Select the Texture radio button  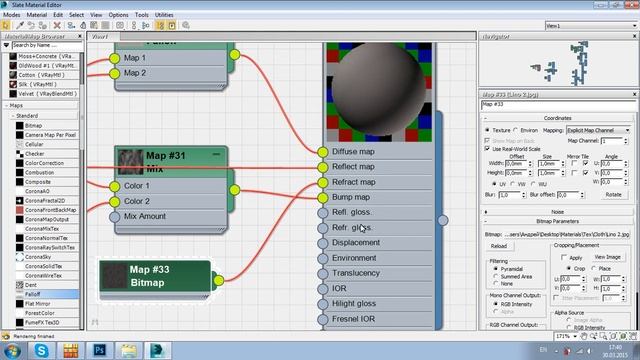487,130
